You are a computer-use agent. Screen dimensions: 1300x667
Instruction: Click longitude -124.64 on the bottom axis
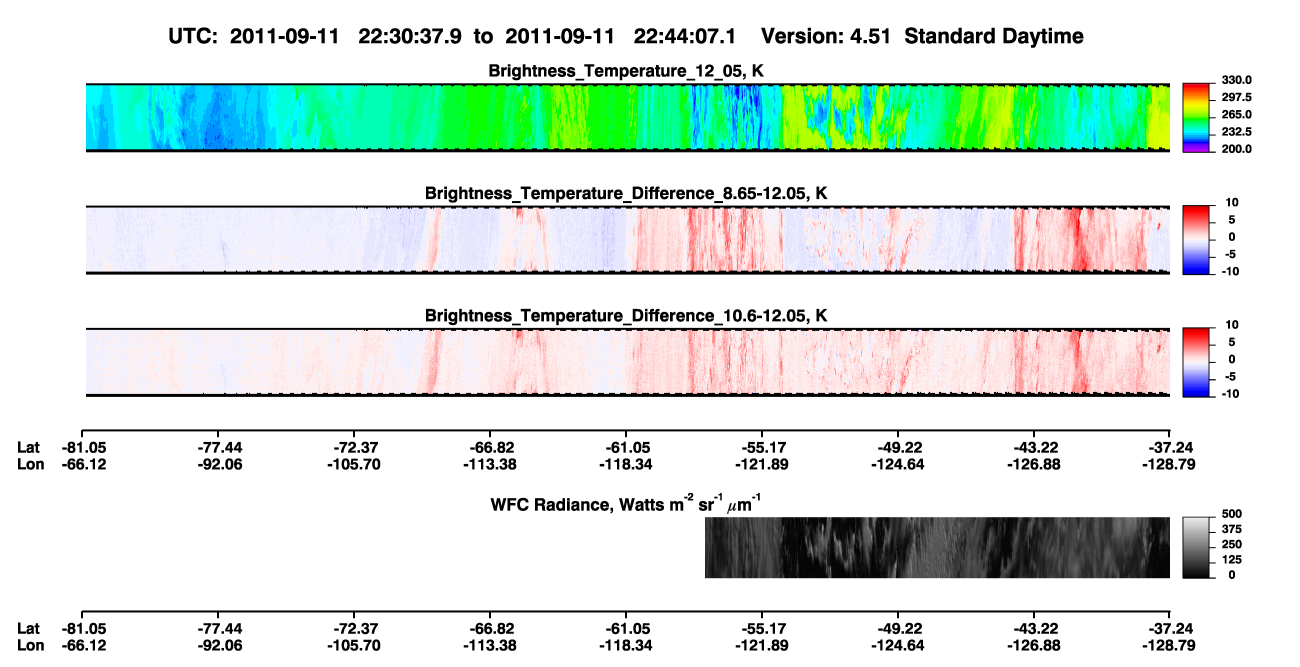897,644
